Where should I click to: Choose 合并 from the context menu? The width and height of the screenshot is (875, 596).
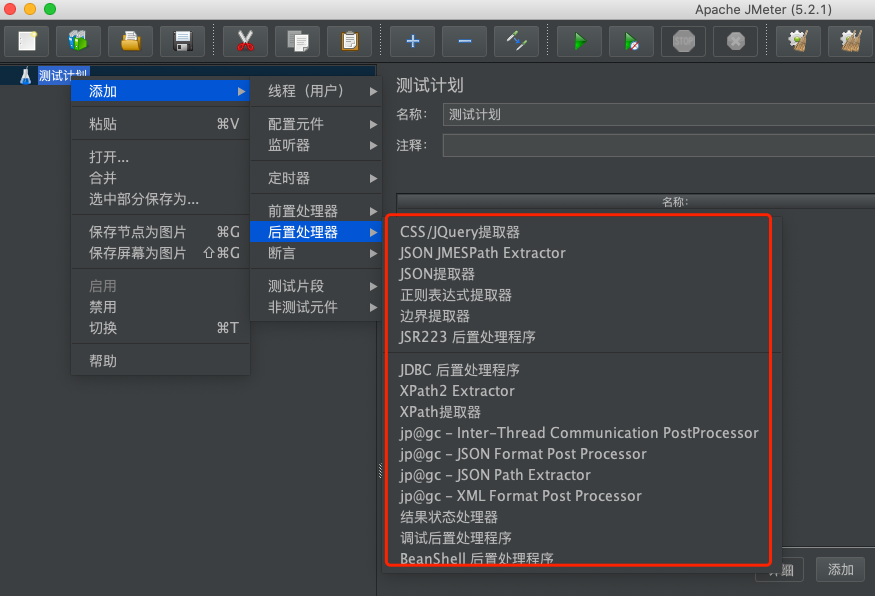point(161,178)
